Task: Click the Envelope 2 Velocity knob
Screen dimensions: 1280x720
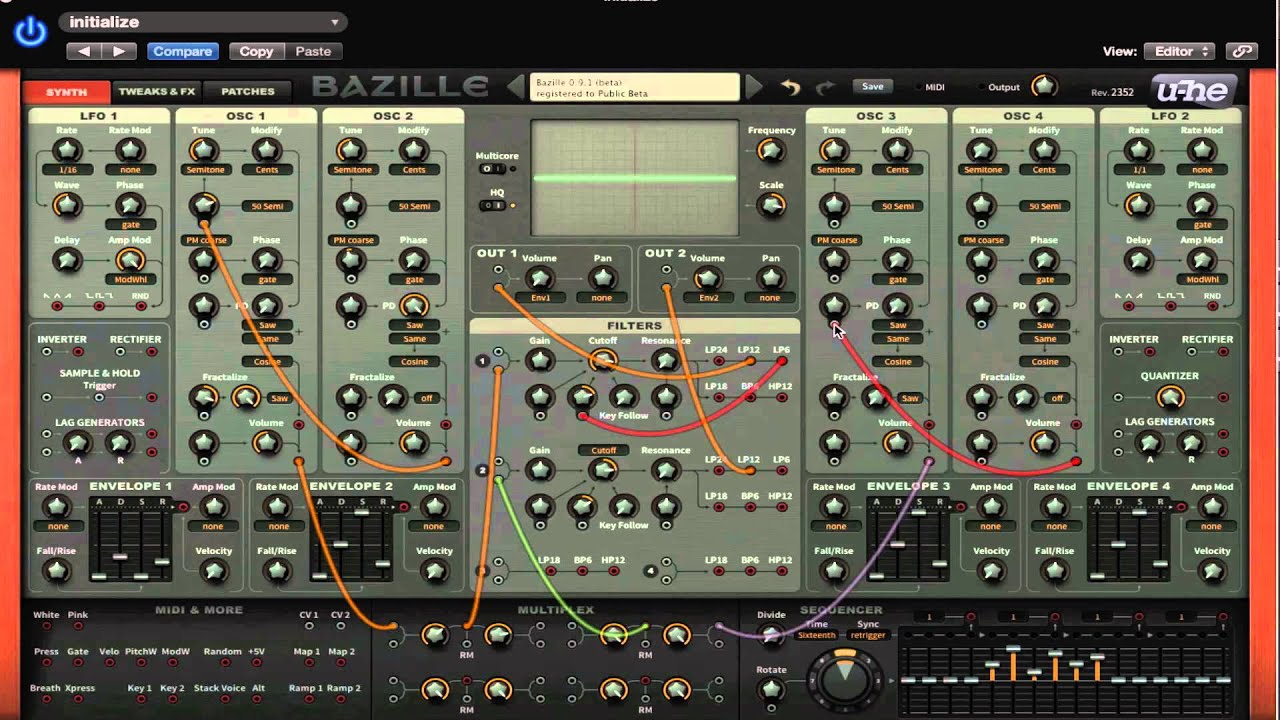Action: point(434,571)
